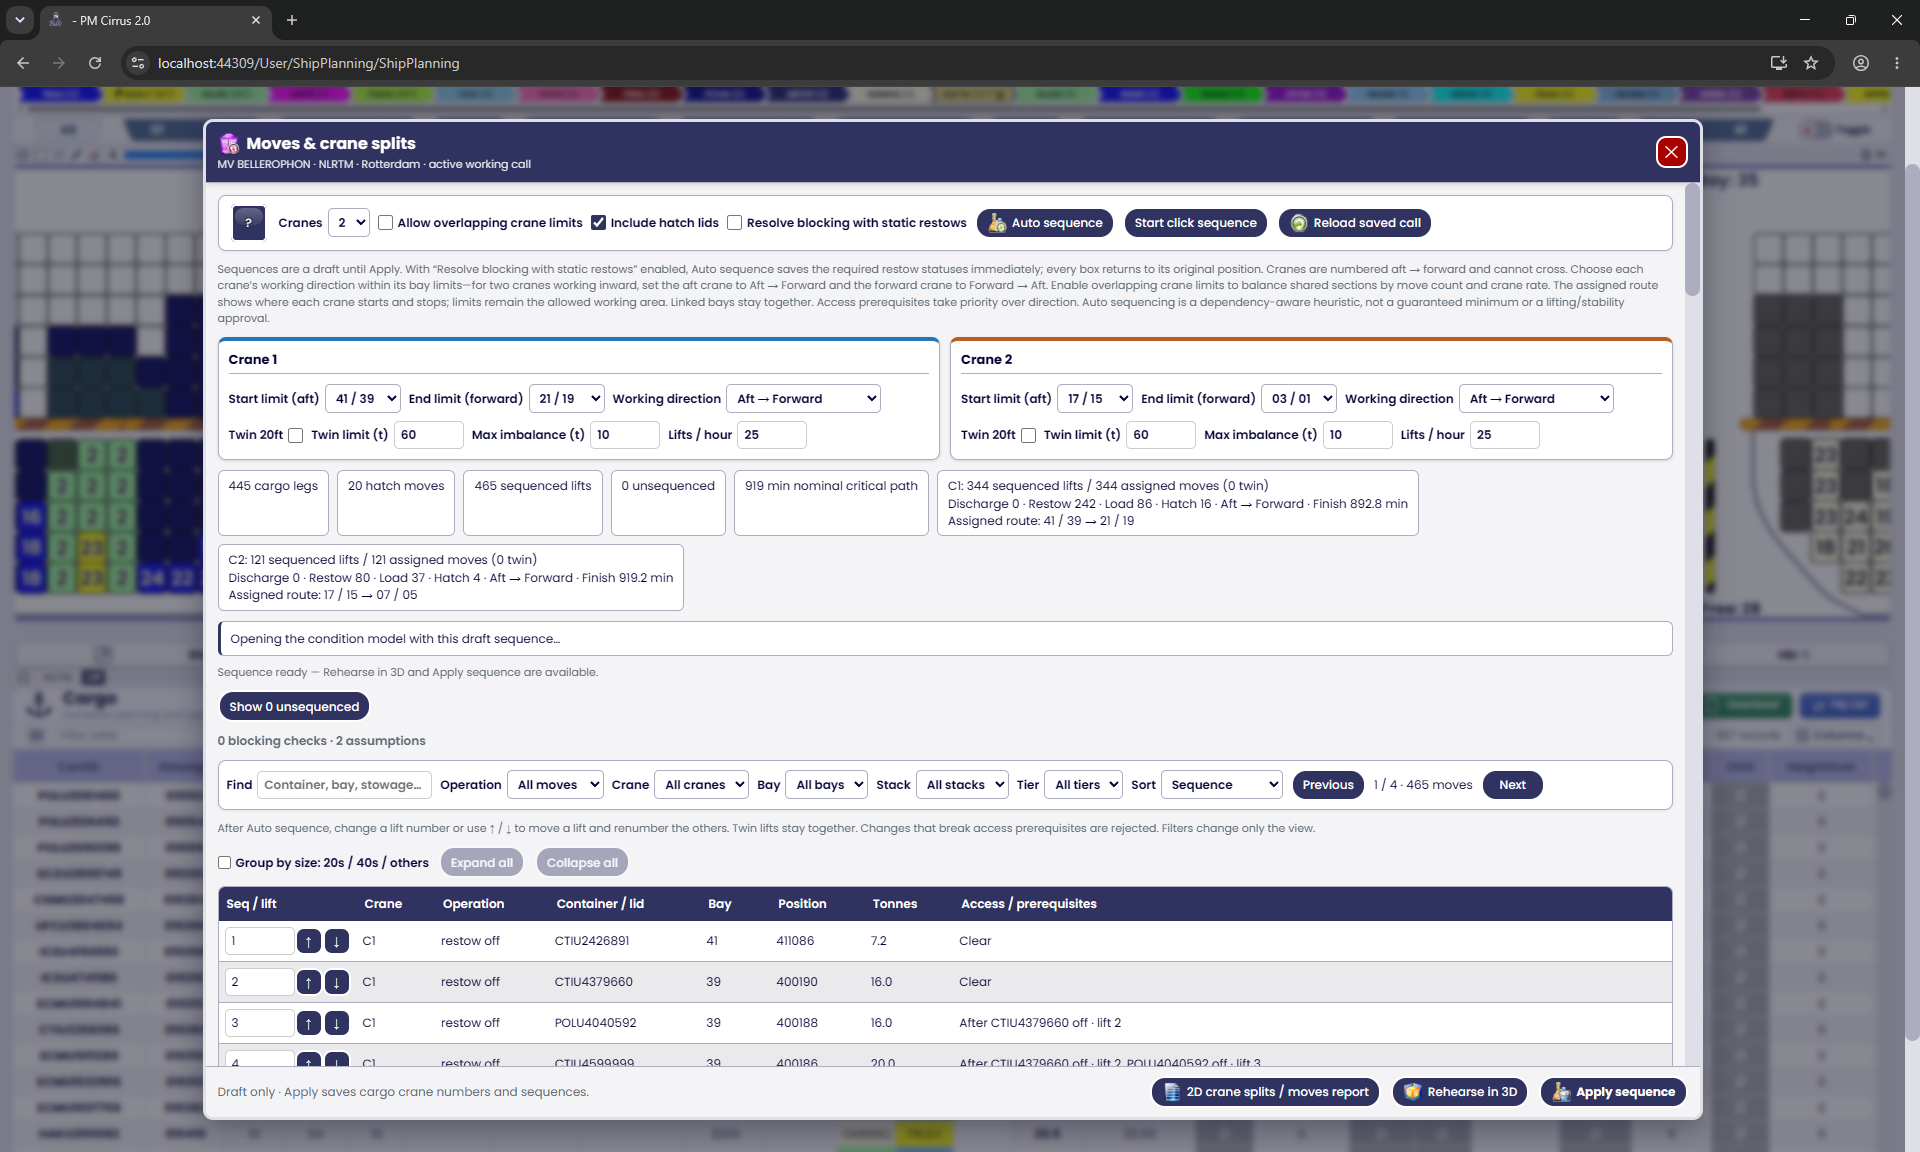Click Reload saved call button

pos(1355,223)
